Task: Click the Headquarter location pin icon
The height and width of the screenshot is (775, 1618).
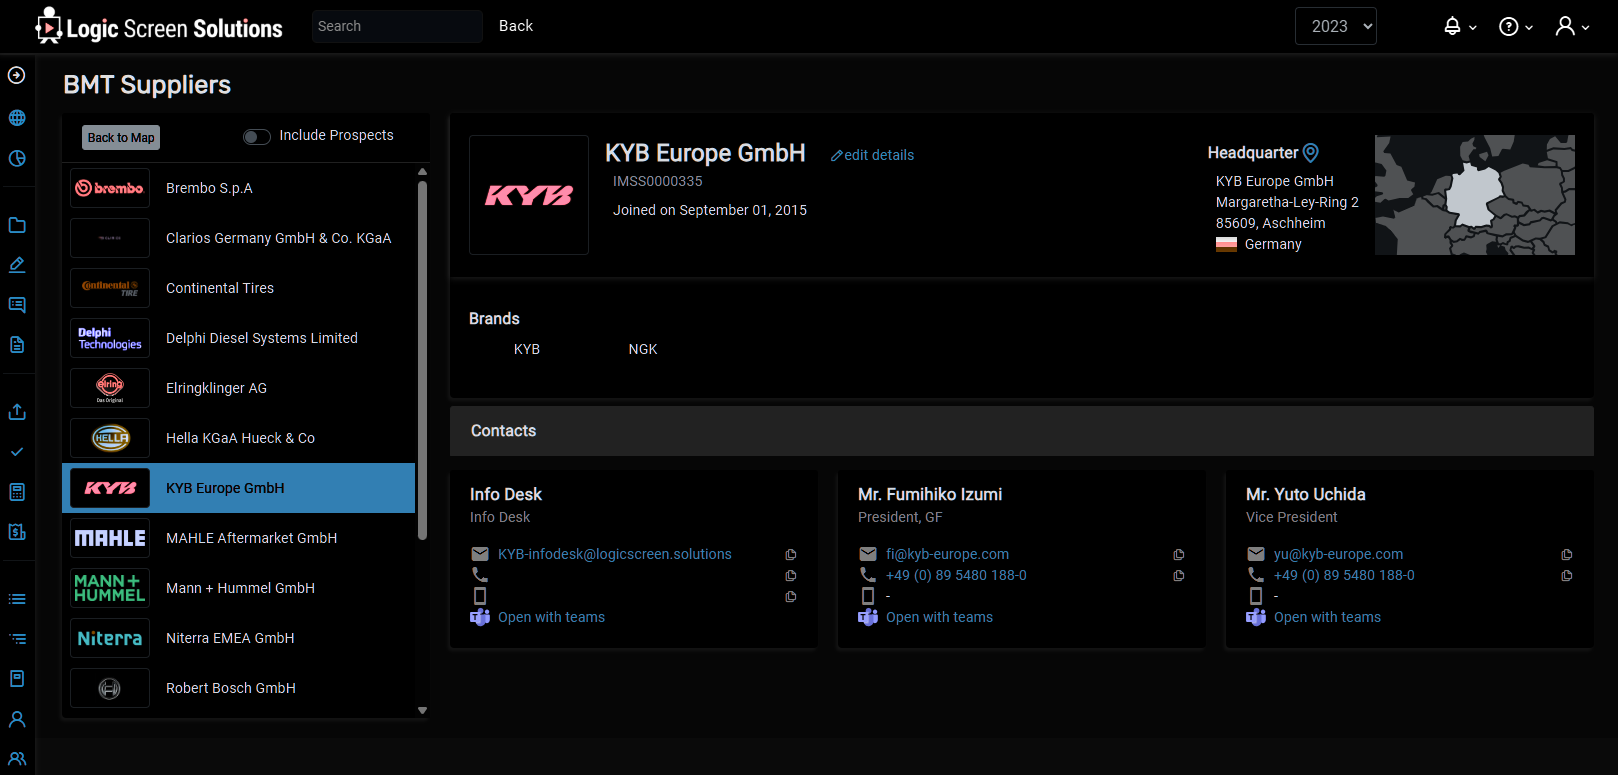Action: tap(1311, 153)
